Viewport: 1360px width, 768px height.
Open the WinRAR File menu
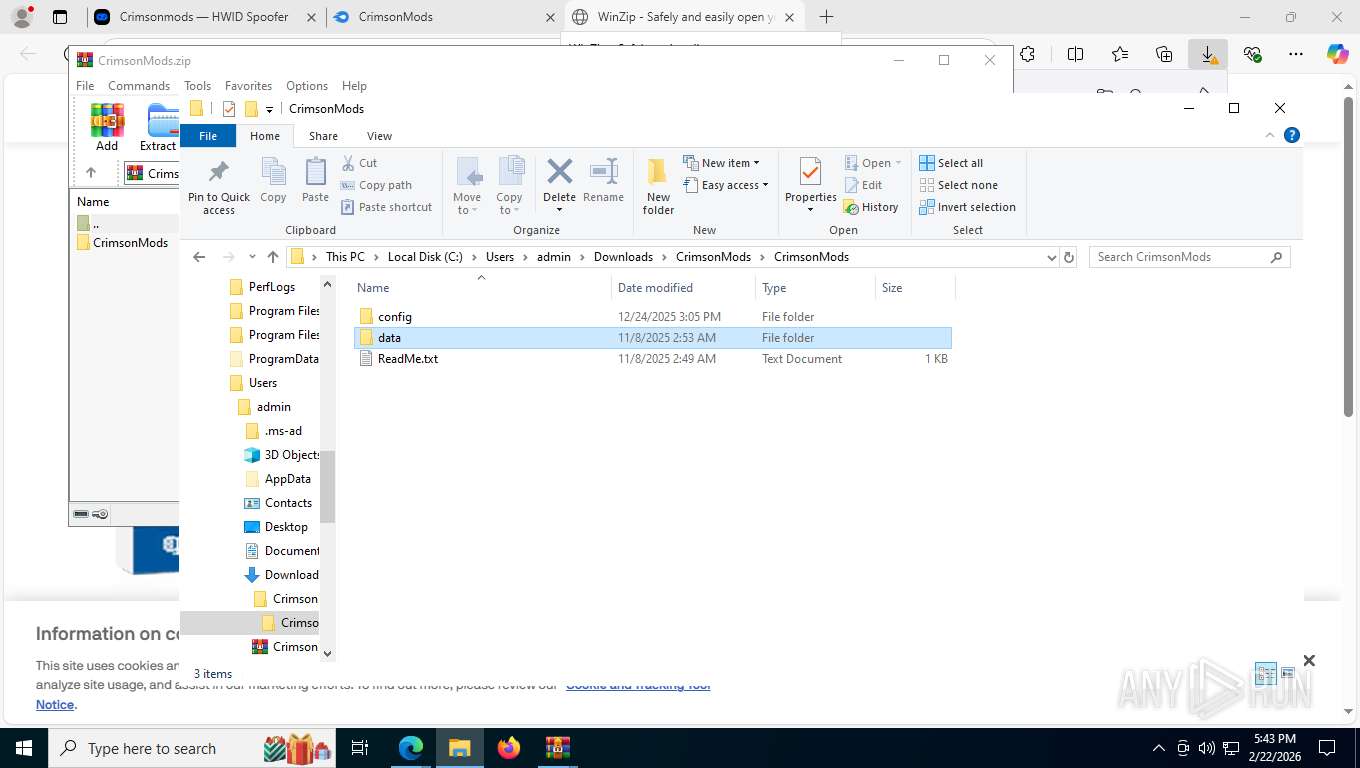pos(85,86)
